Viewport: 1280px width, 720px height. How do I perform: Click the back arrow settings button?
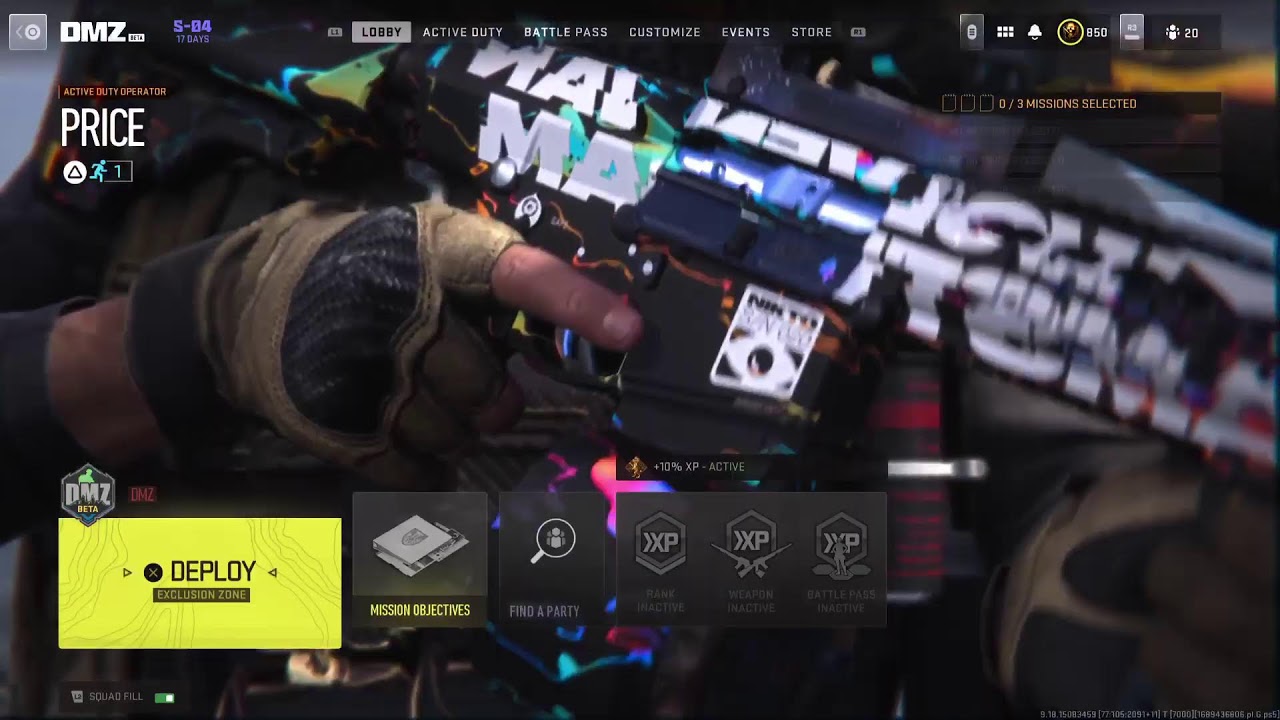[x=28, y=32]
